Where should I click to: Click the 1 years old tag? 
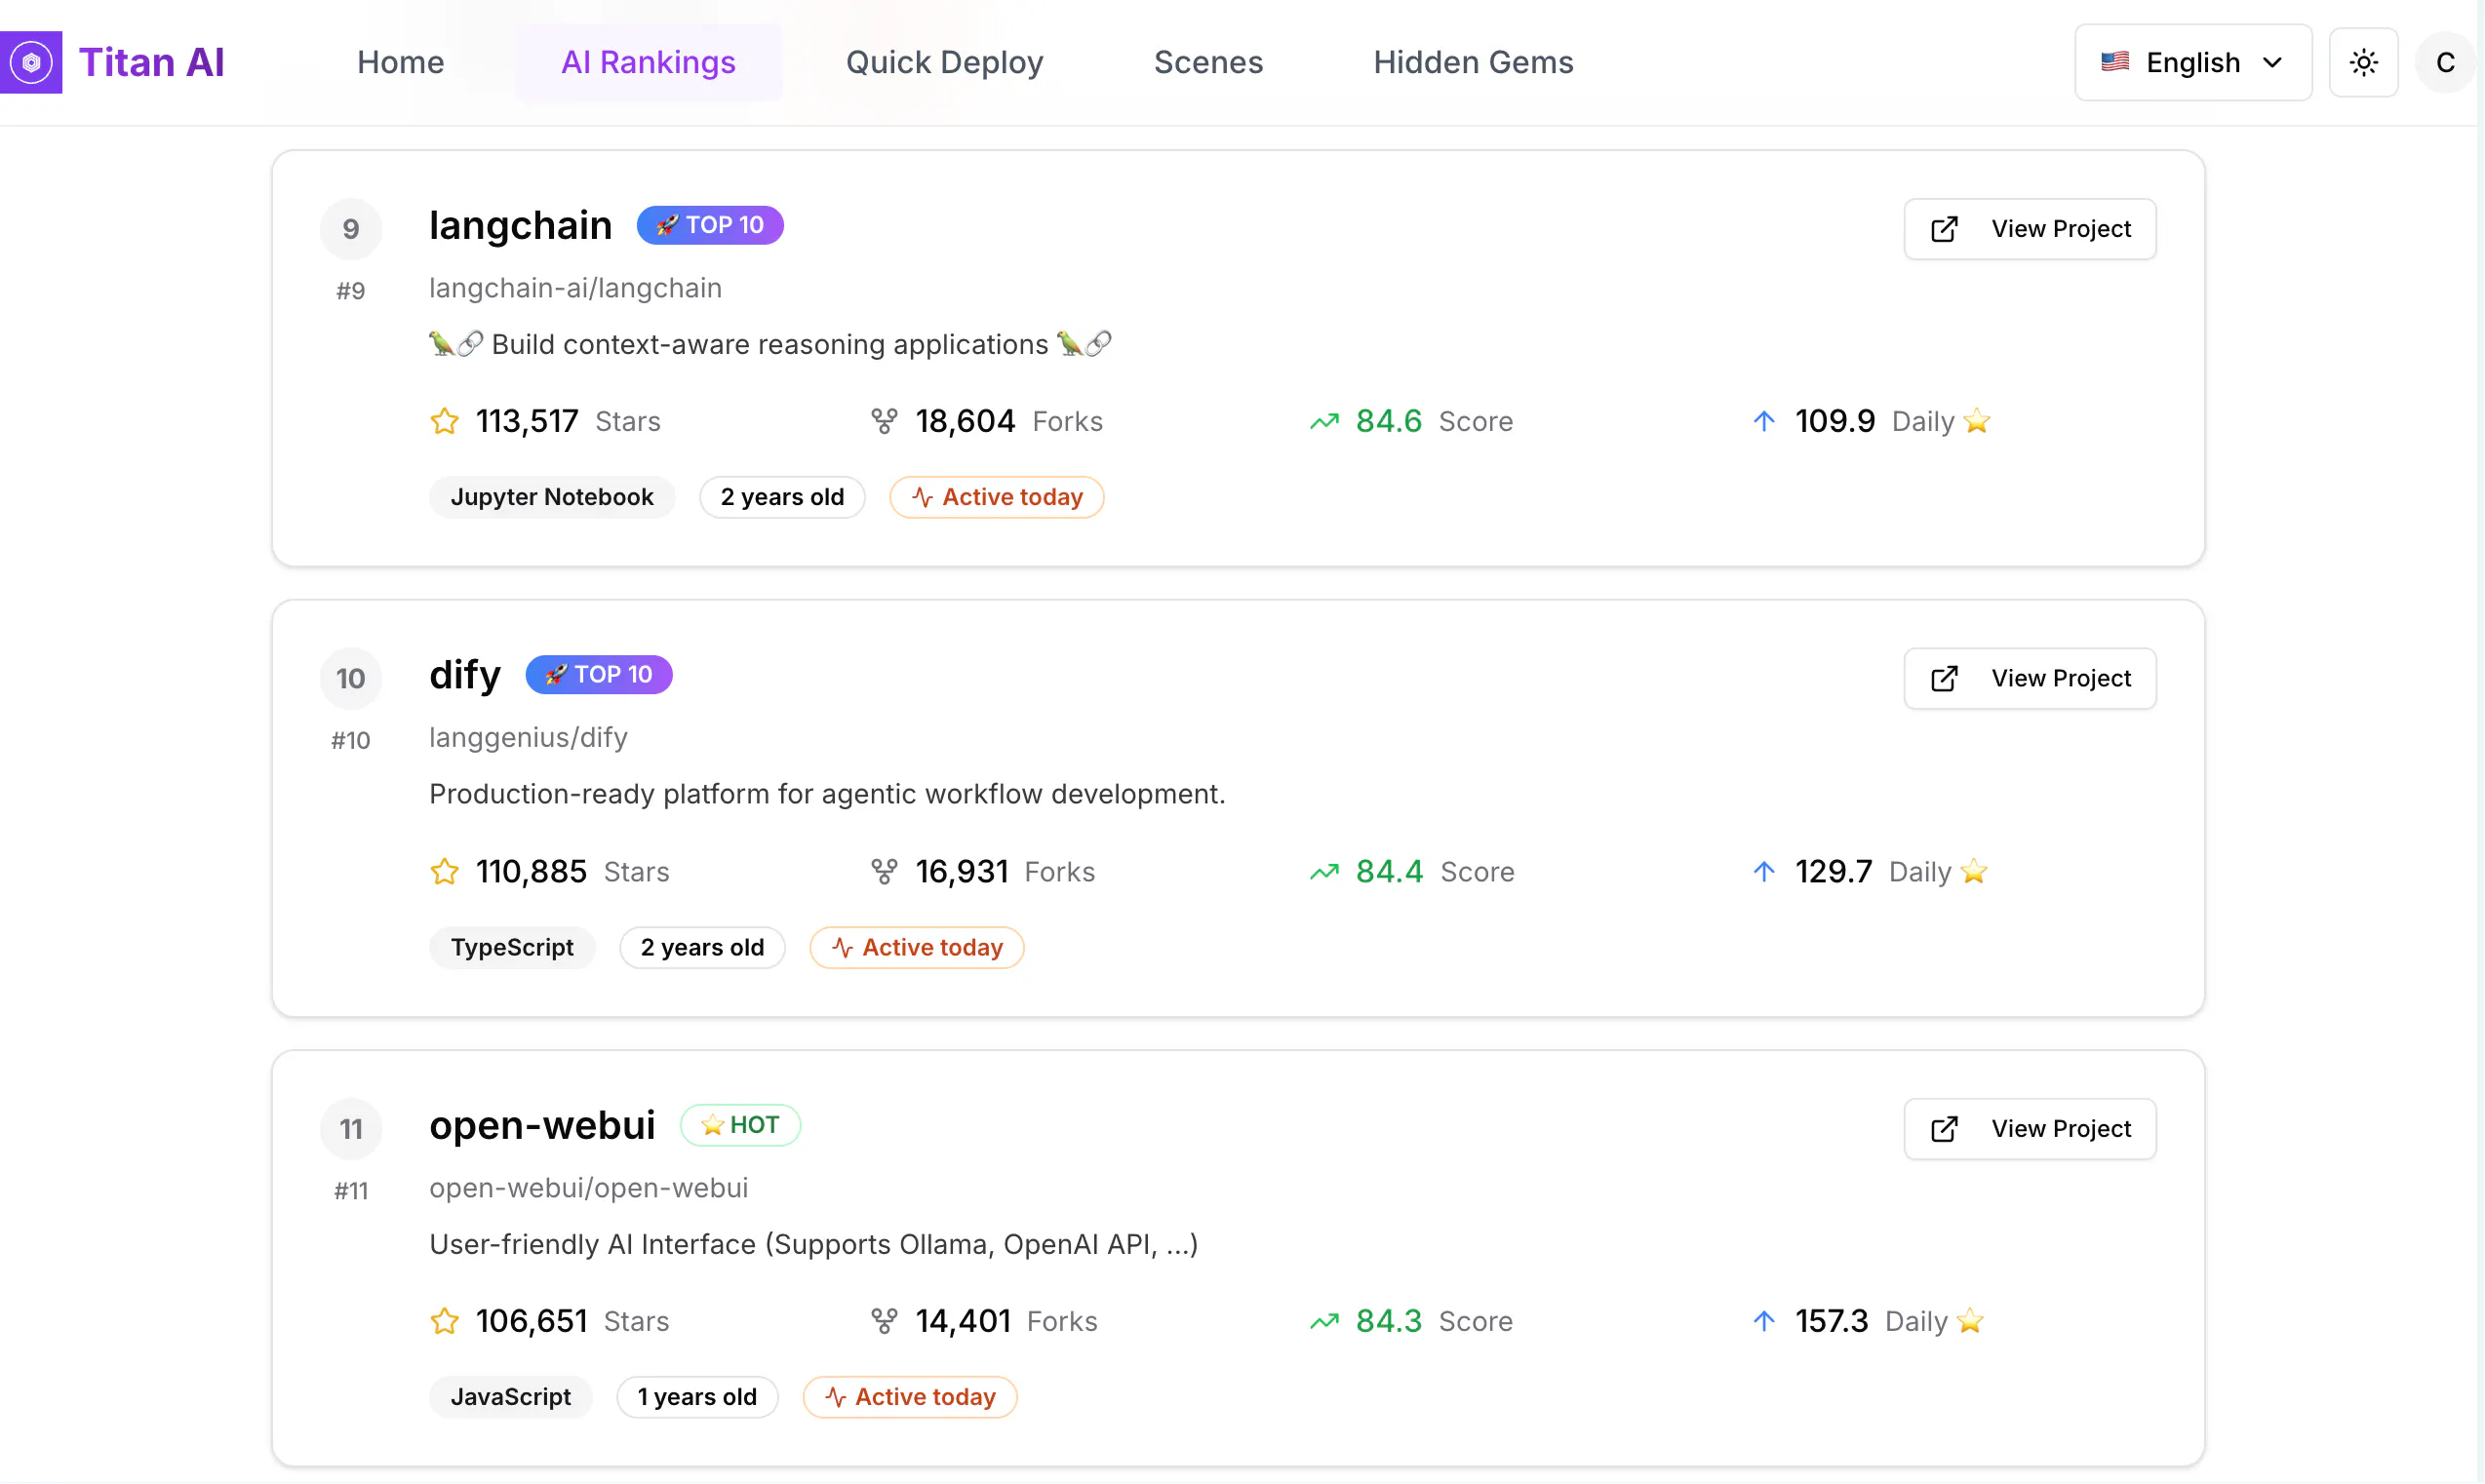697,1397
